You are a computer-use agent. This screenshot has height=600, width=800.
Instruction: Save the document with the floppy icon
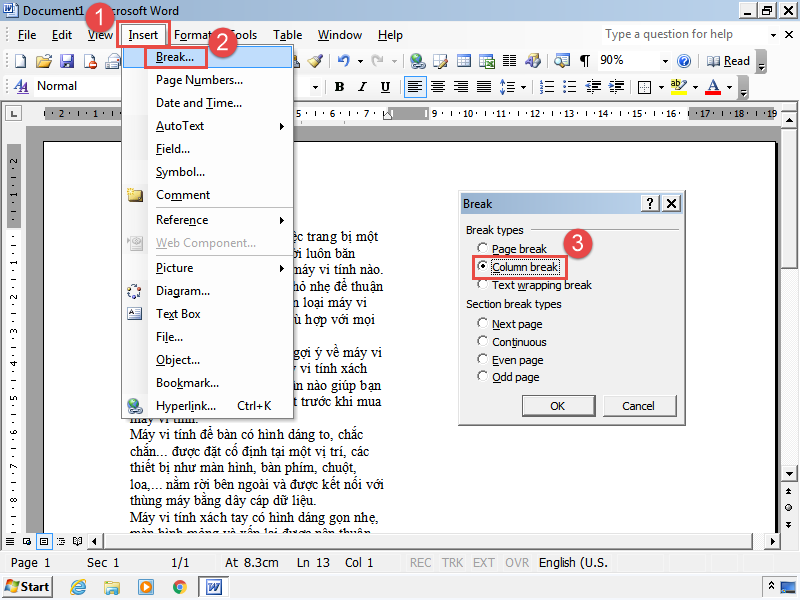67,61
